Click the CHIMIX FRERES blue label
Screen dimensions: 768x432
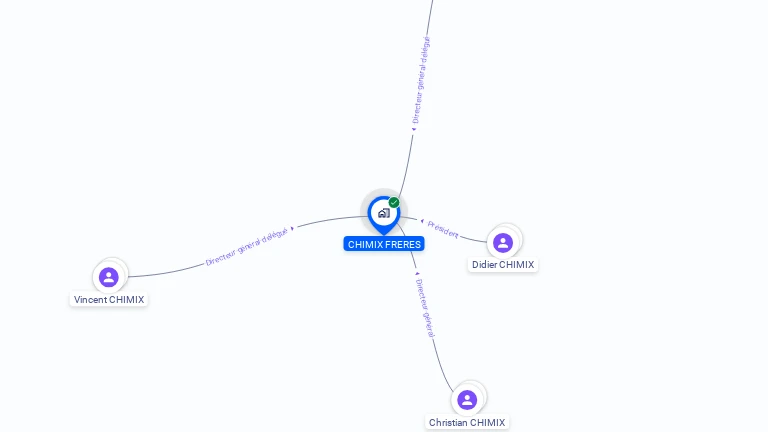click(384, 244)
